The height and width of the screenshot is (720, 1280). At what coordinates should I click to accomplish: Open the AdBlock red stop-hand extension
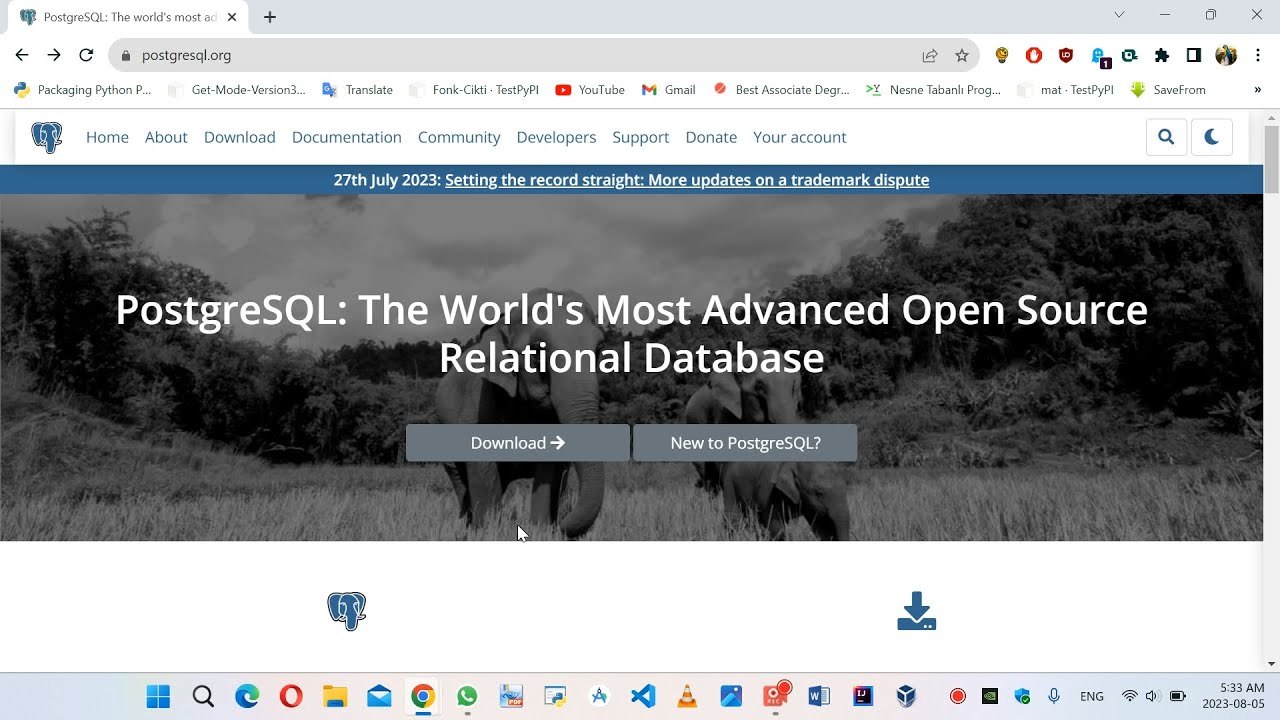1034,56
